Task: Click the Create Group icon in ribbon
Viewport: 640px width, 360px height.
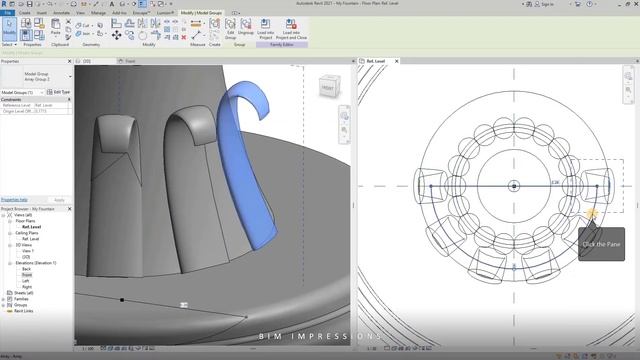Action: coord(214,24)
